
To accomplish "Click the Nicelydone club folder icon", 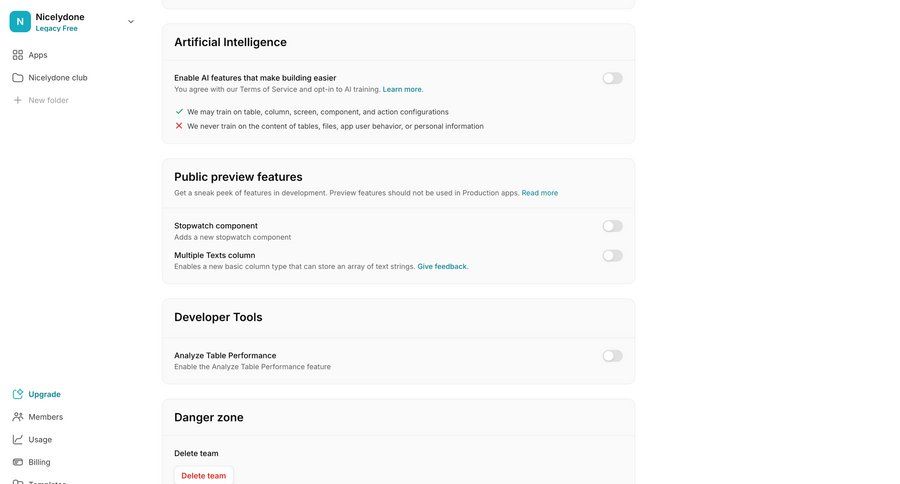I will tap(18, 77).
